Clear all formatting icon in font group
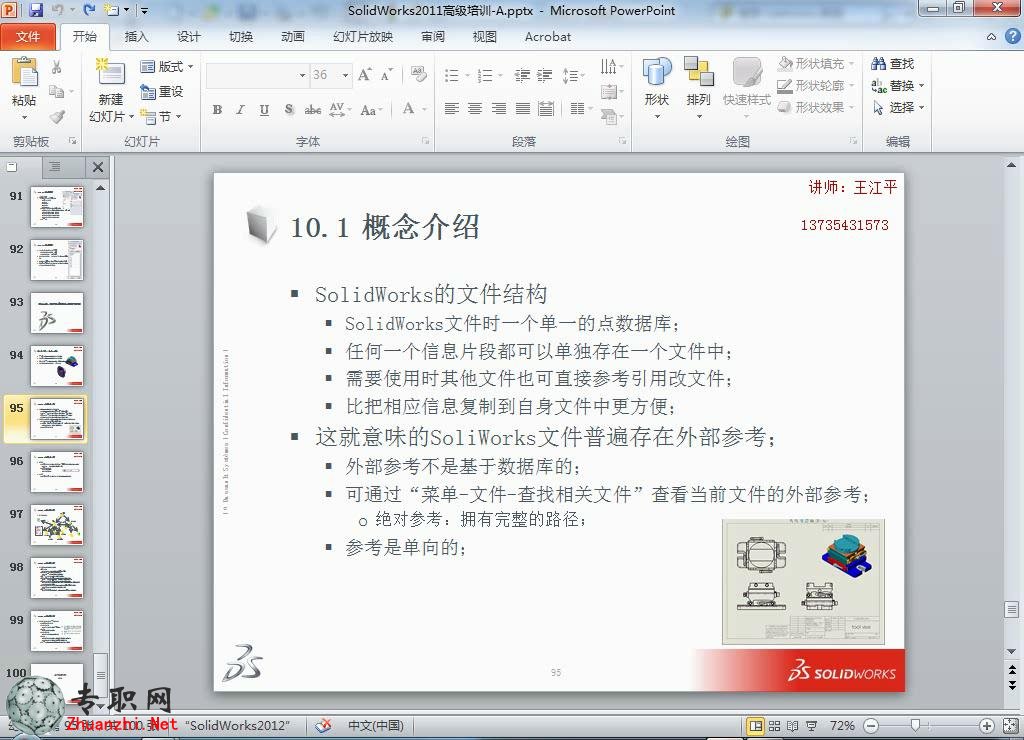 coord(418,74)
